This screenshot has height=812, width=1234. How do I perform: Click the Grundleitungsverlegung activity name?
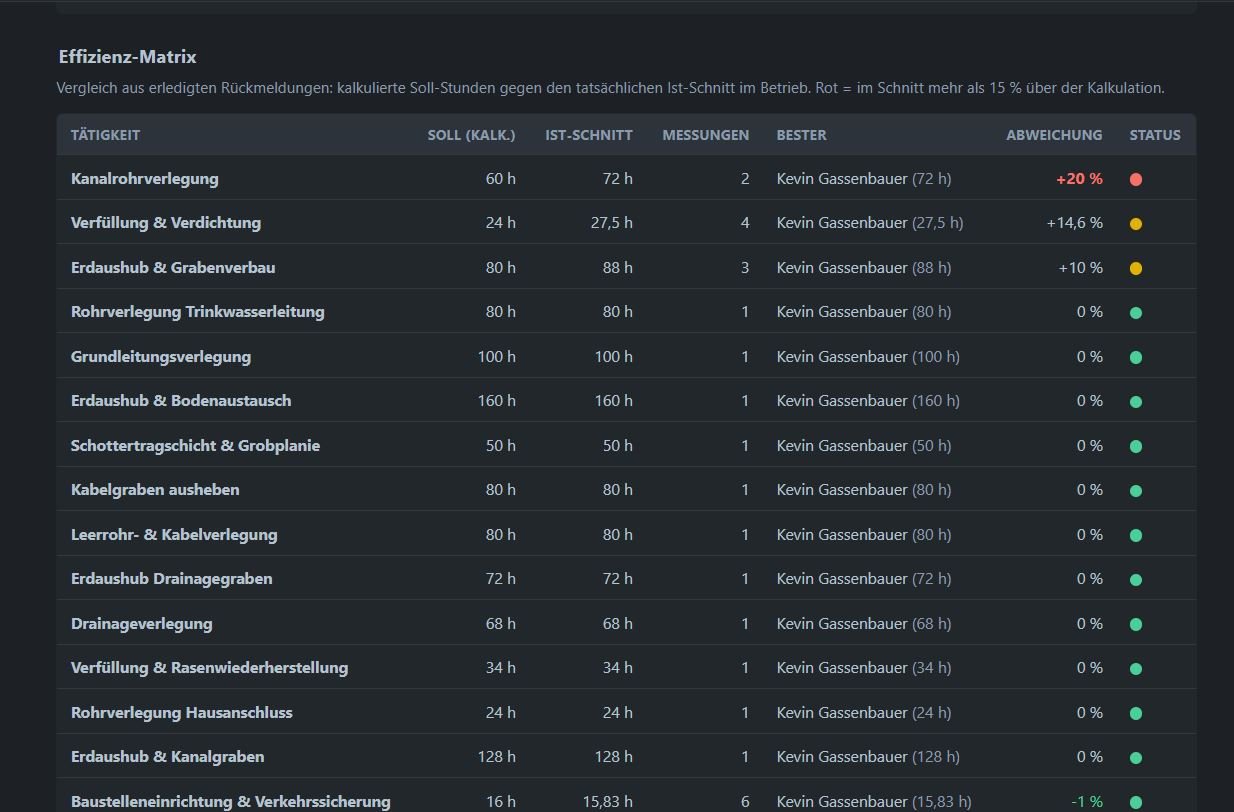(x=161, y=357)
